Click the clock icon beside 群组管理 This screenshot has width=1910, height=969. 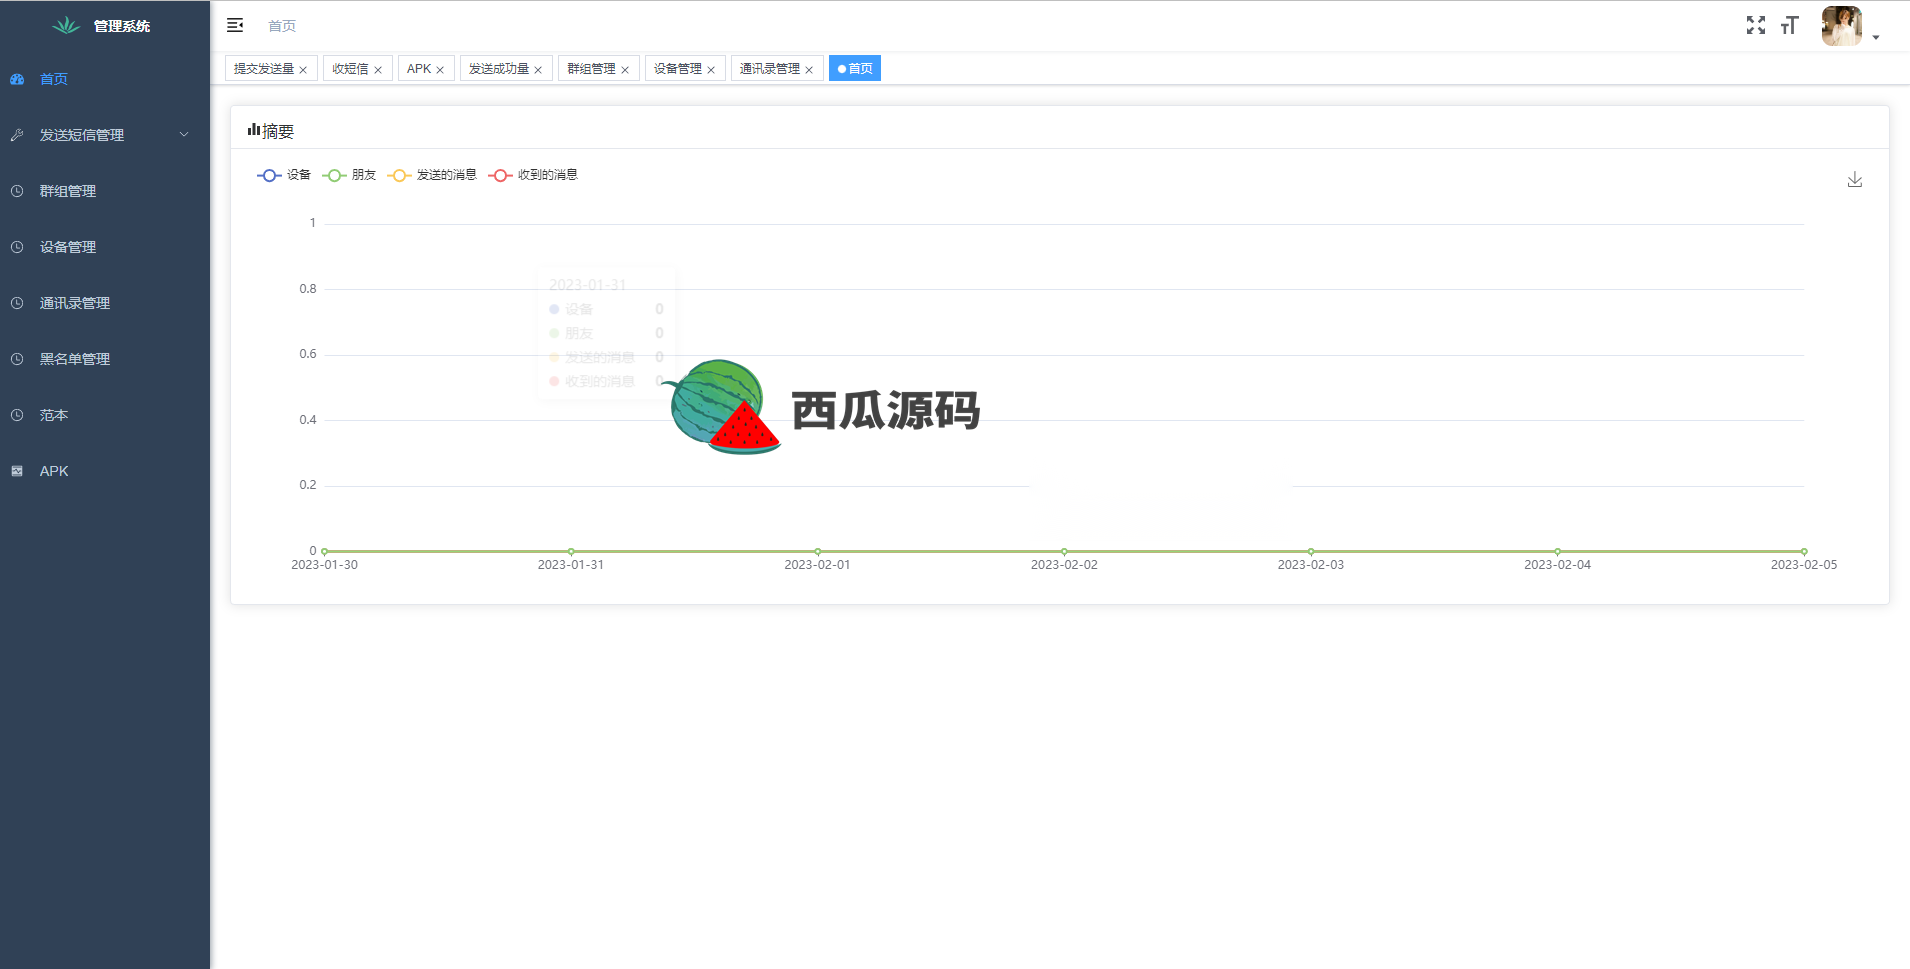pyautogui.click(x=17, y=191)
